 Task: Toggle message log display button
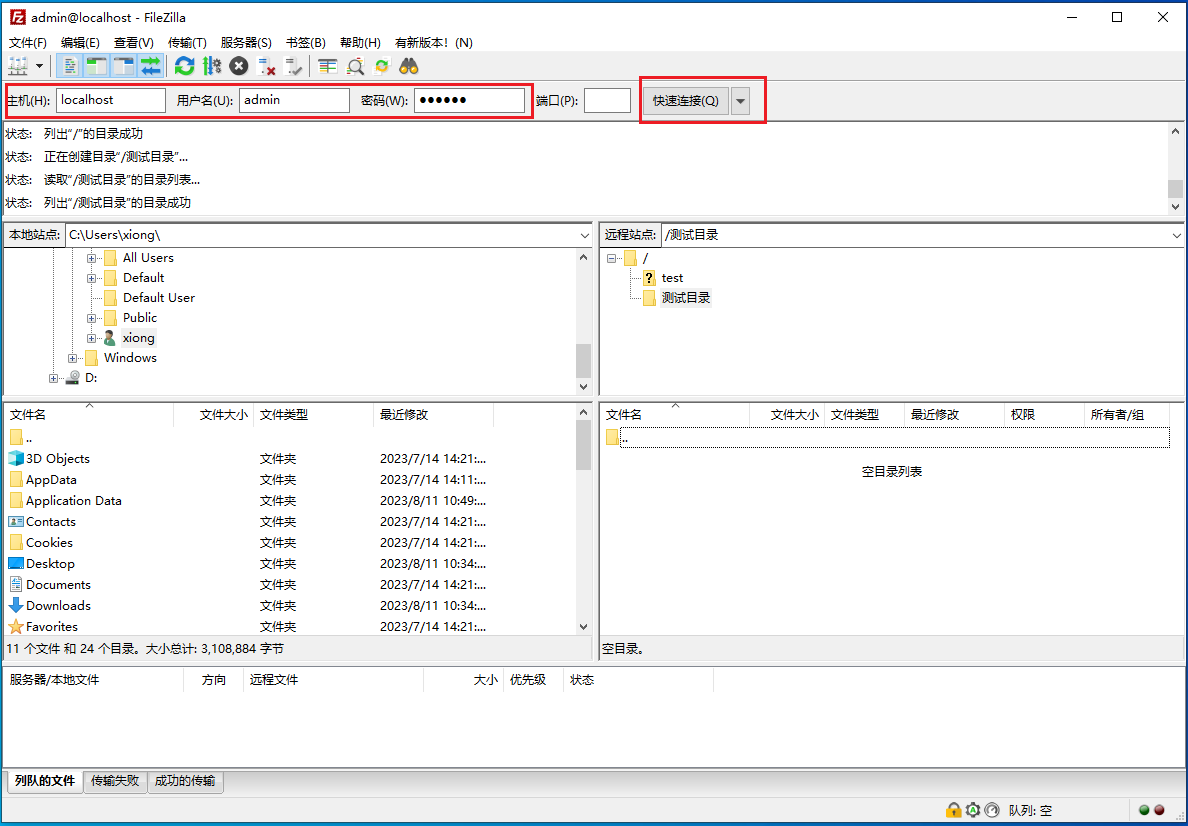[70, 66]
